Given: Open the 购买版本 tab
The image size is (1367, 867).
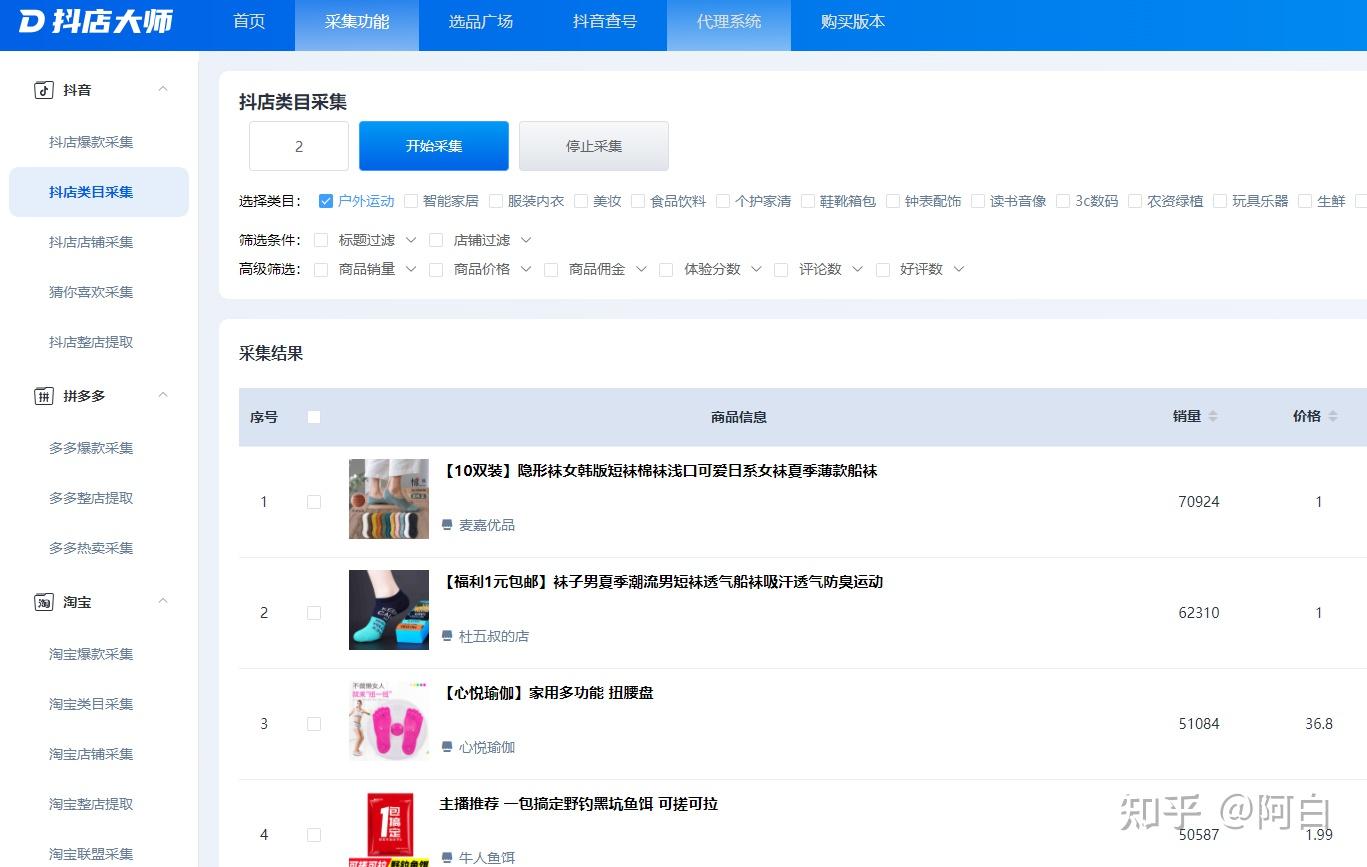Looking at the screenshot, I should tap(853, 22).
